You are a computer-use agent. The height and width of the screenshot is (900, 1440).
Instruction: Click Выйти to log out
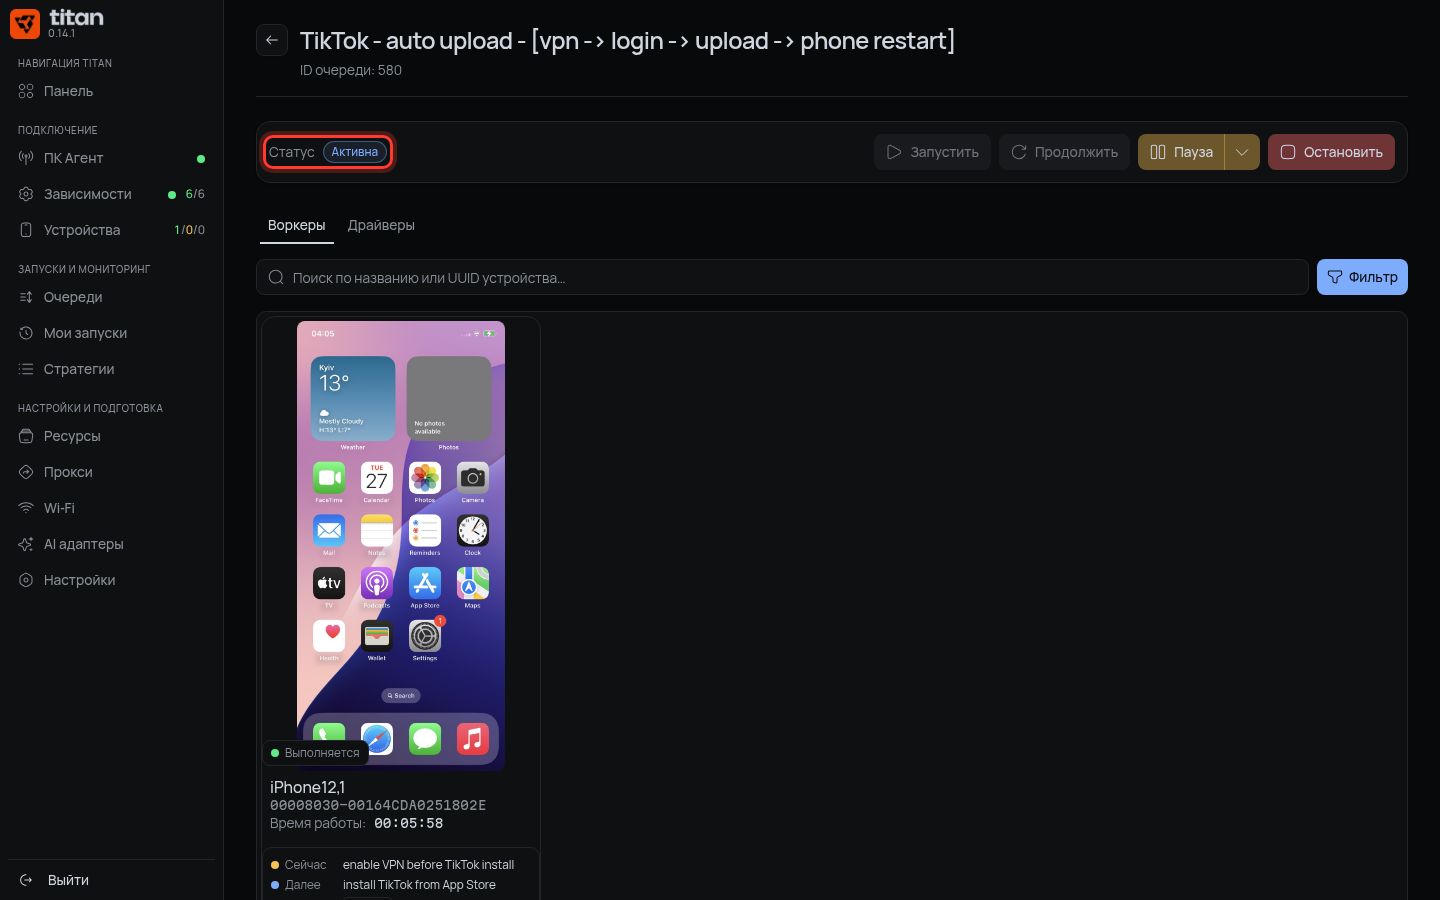(111, 880)
